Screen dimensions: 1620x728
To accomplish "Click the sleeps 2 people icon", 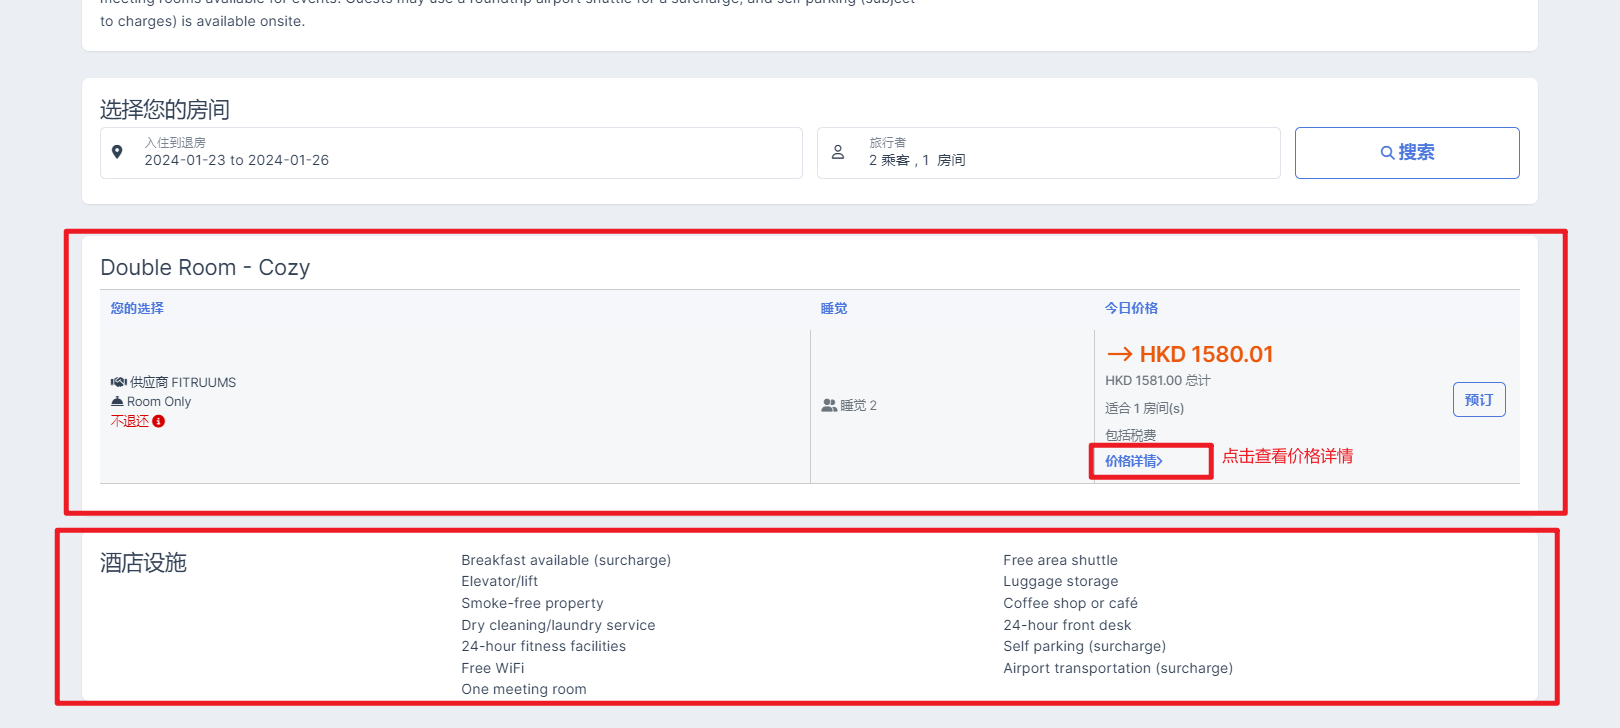I will coord(829,405).
